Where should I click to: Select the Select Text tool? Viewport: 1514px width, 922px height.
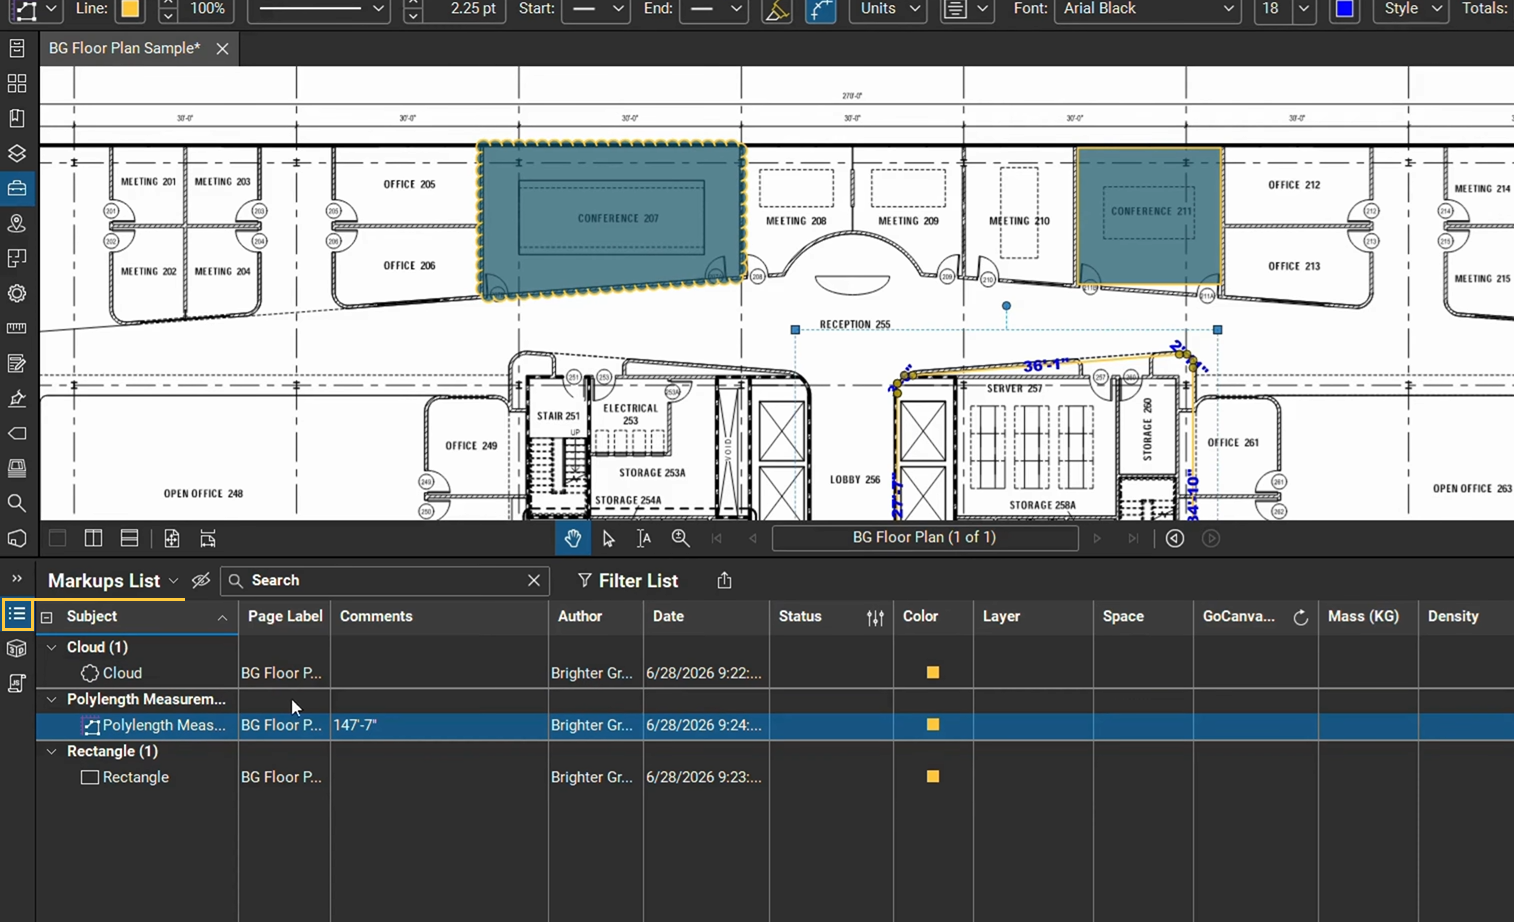pyautogui.click(x=644, y=538)
